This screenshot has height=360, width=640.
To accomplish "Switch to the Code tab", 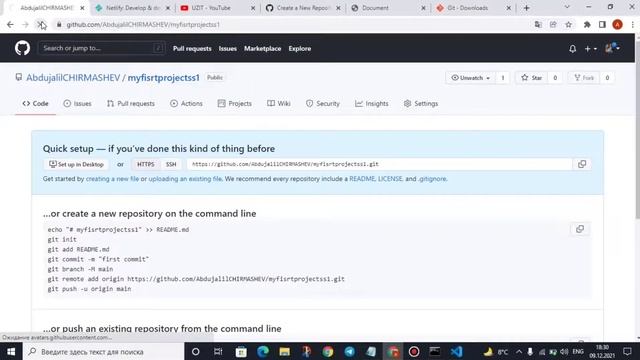I will click(36, 104).
